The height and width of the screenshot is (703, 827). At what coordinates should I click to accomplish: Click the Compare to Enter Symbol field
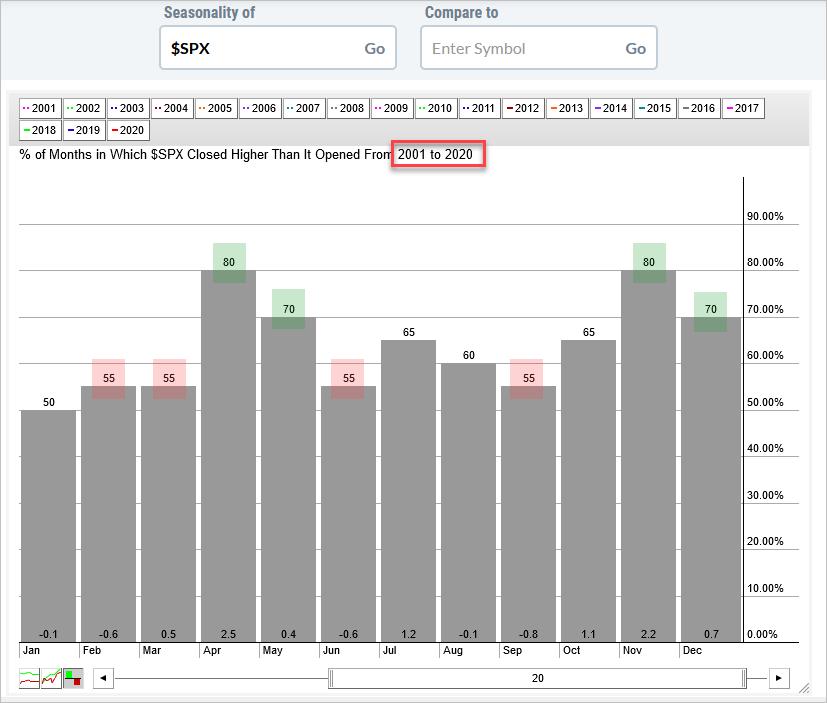click(520, 48)
